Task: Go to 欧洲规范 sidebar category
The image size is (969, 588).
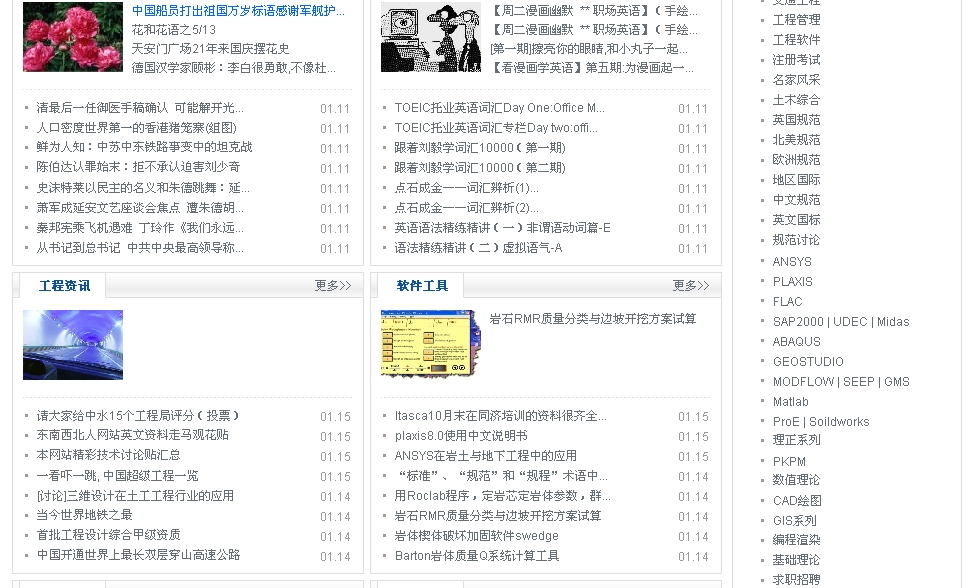Action: [x=796, y=160]
